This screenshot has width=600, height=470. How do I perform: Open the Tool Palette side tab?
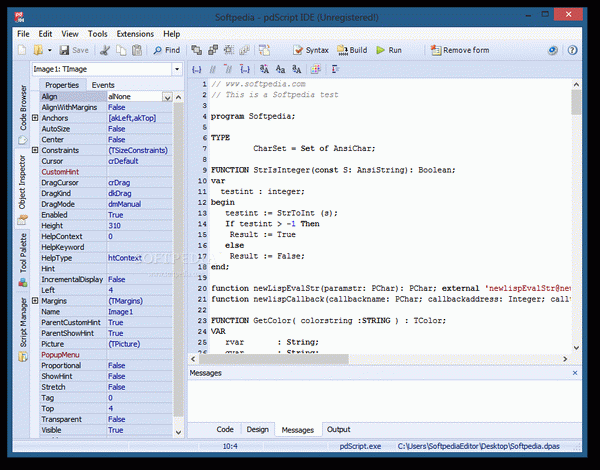tap(23, 260)
